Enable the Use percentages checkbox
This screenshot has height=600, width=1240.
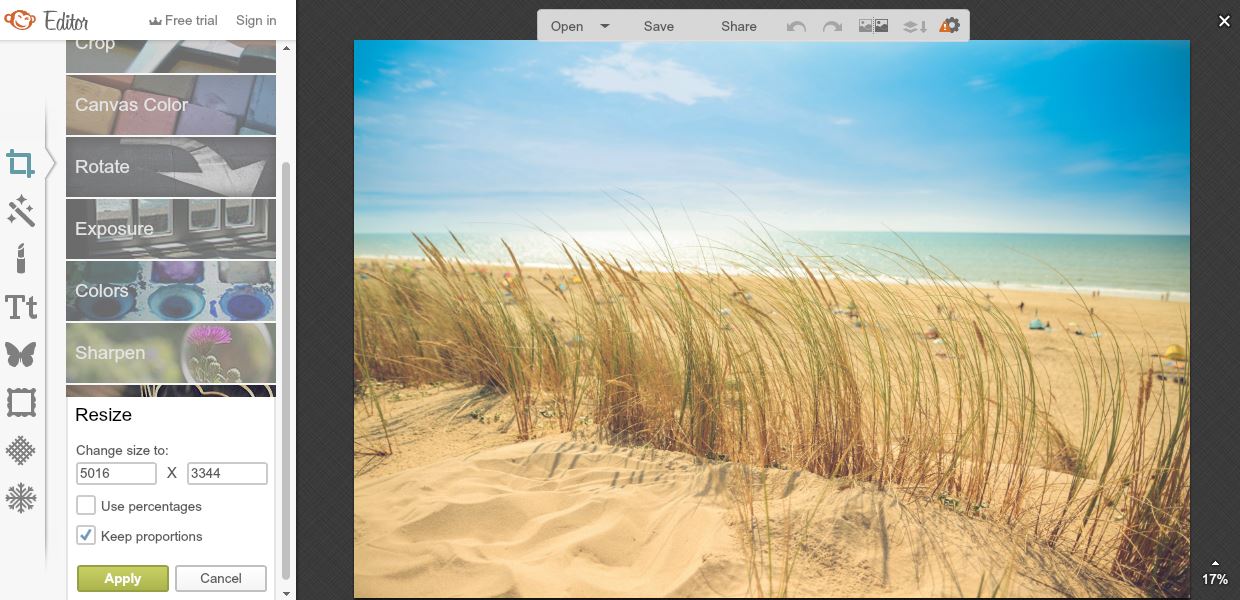[86, 506]
